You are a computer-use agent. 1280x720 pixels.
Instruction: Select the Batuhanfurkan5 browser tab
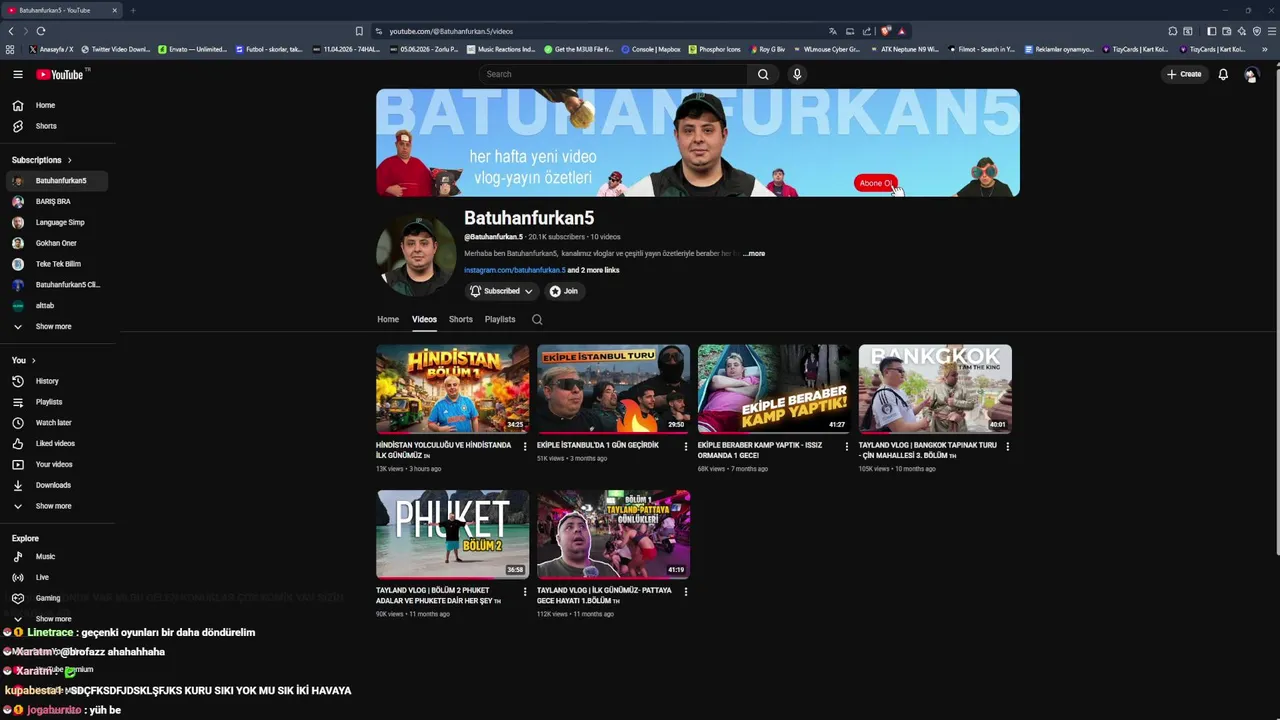point(62,10)
